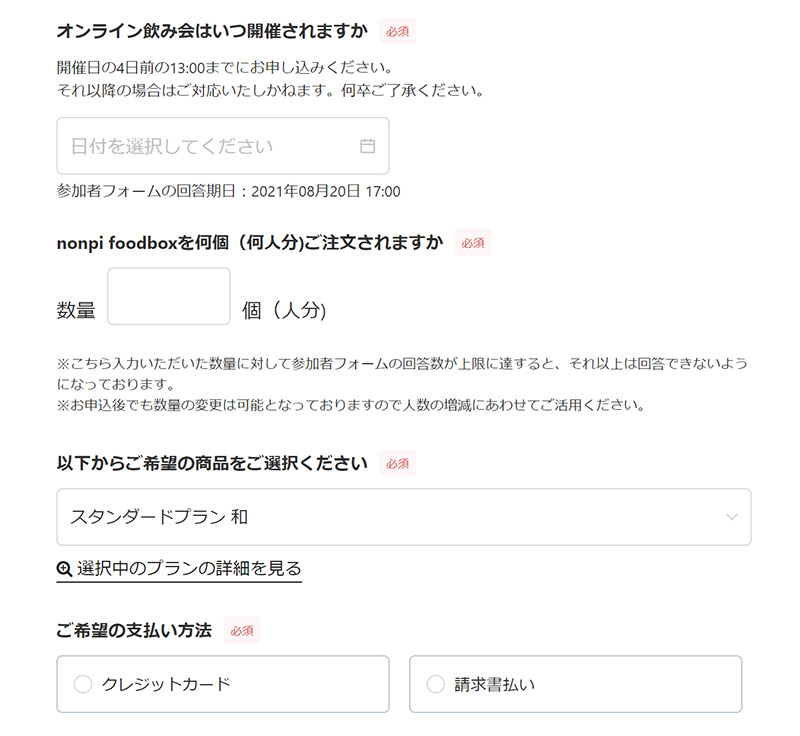Click 必須 badge beside 商品をご選択 heading
Screen dimensions: 800x736
[397, 463]
